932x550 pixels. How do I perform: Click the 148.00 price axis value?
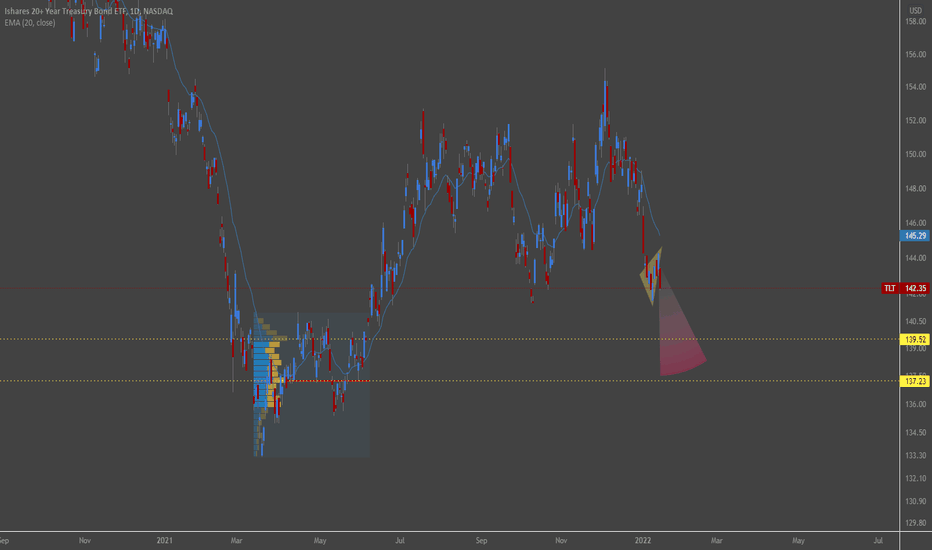915,188
